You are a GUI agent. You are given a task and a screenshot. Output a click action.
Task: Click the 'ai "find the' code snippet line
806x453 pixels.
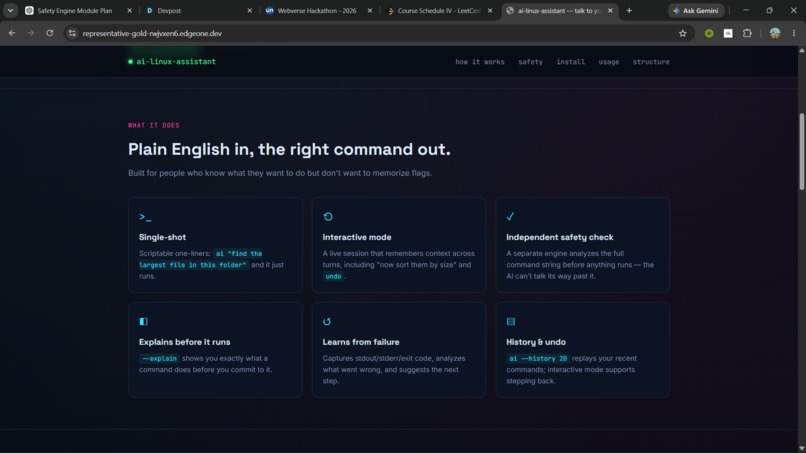point(239,253)
